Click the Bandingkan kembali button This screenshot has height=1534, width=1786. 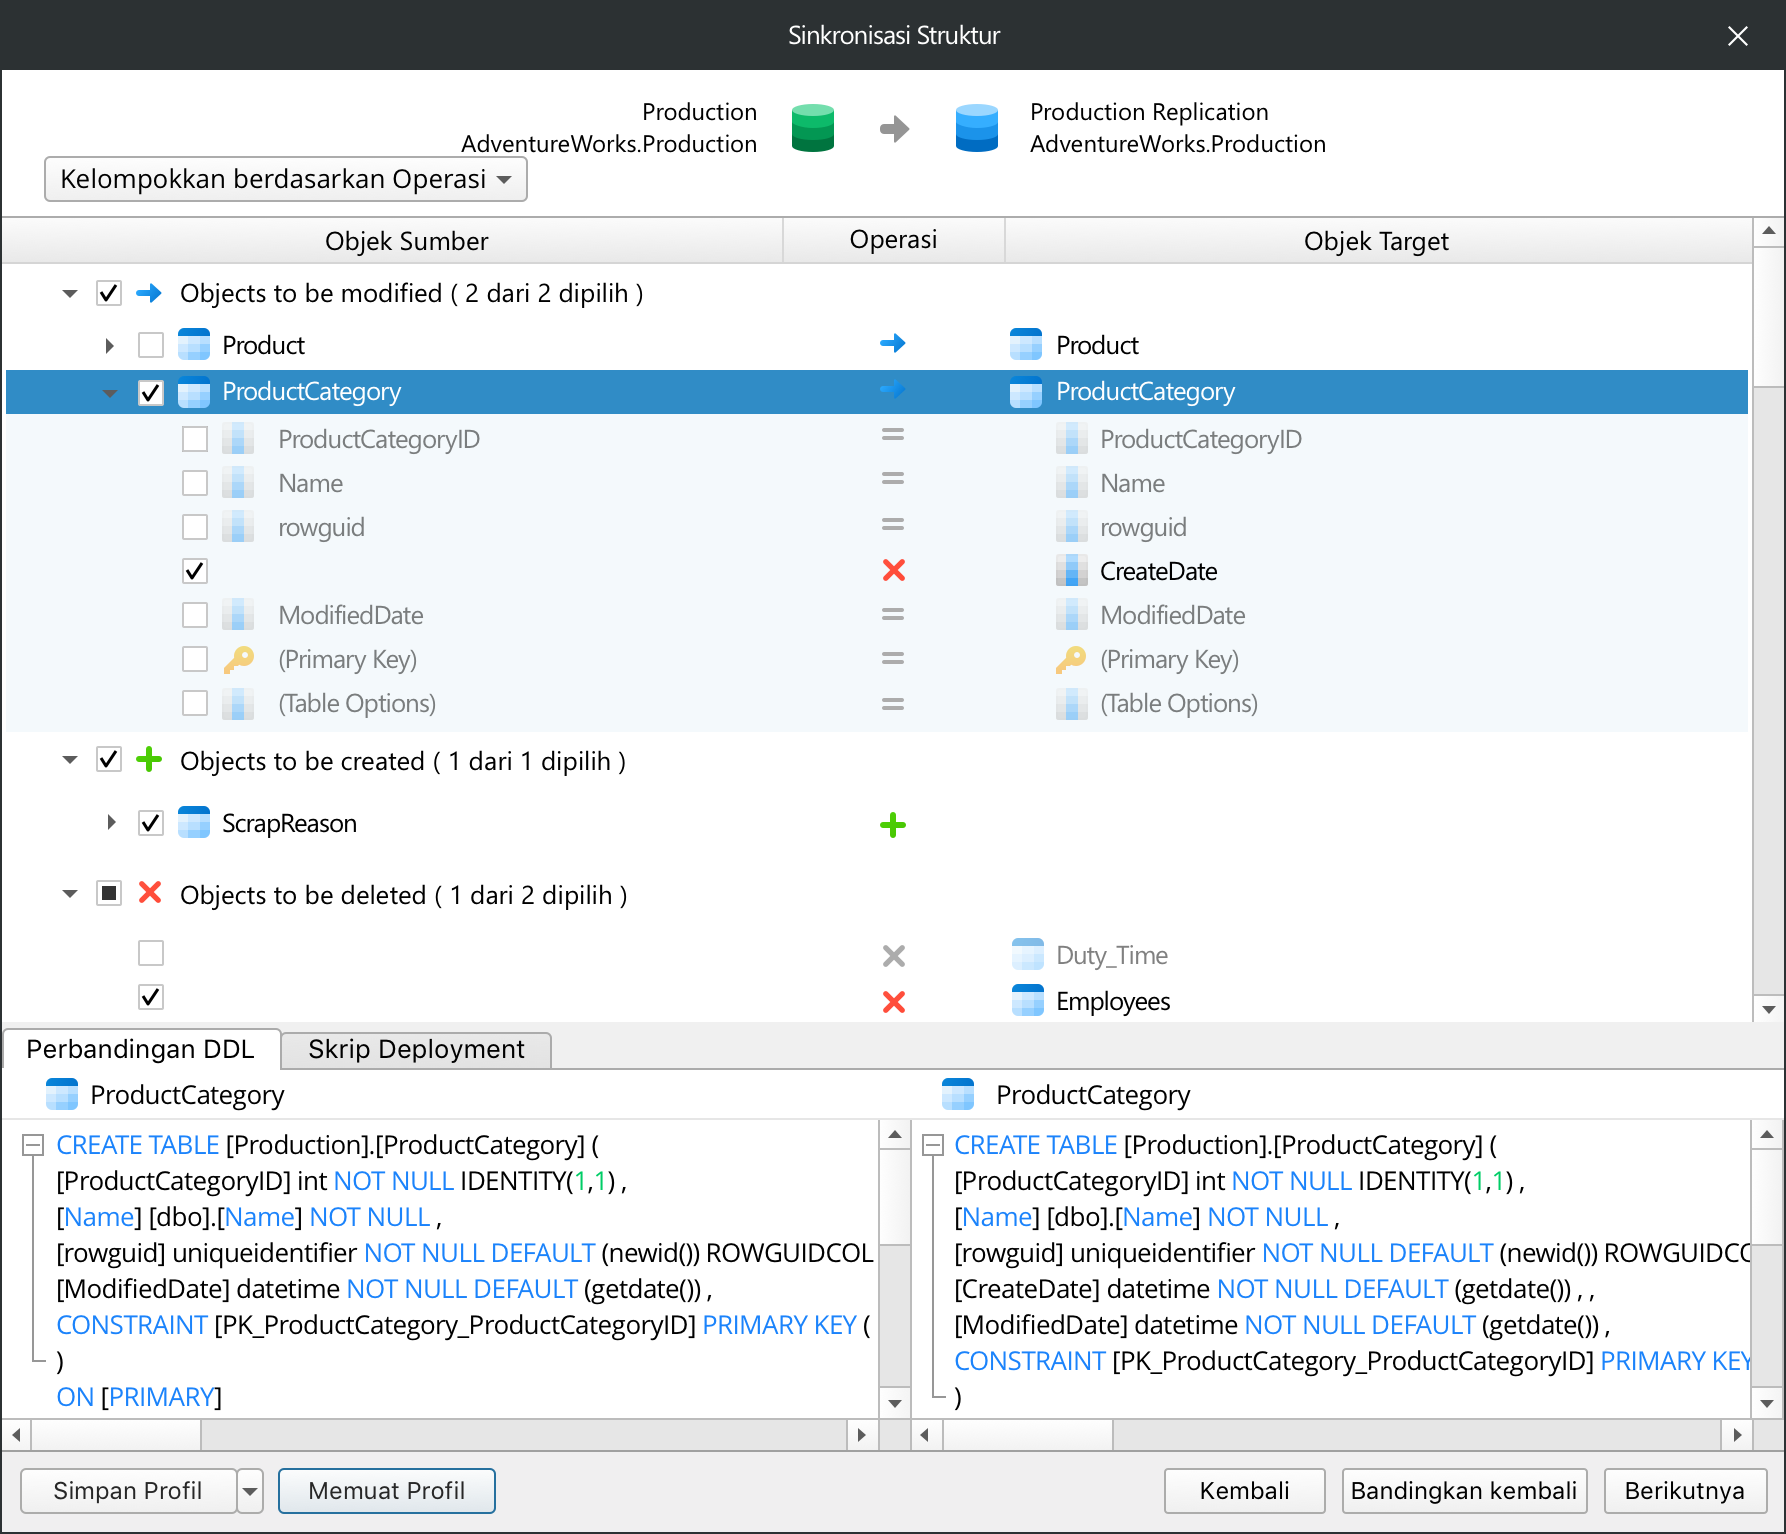coord(1463,1491)
